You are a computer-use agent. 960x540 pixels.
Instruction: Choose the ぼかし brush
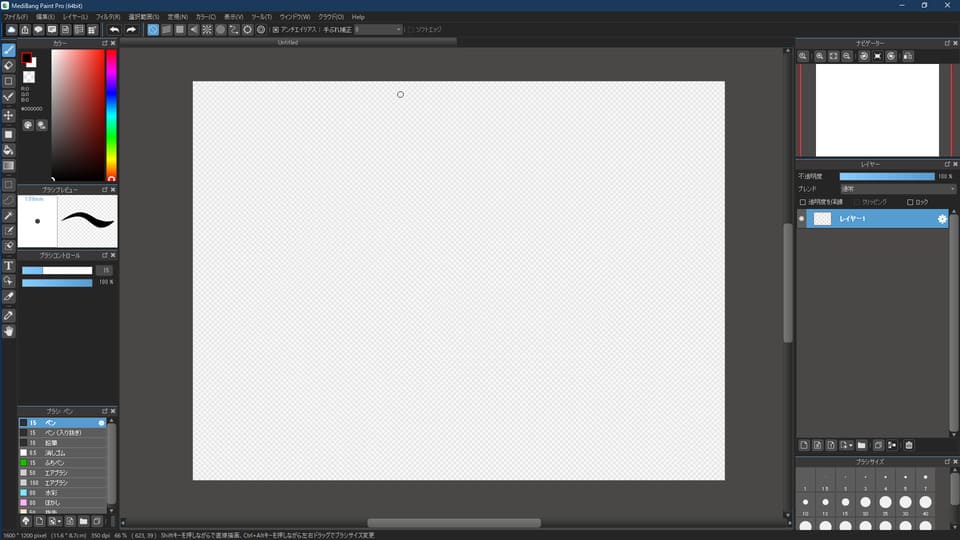click(62, 503)
